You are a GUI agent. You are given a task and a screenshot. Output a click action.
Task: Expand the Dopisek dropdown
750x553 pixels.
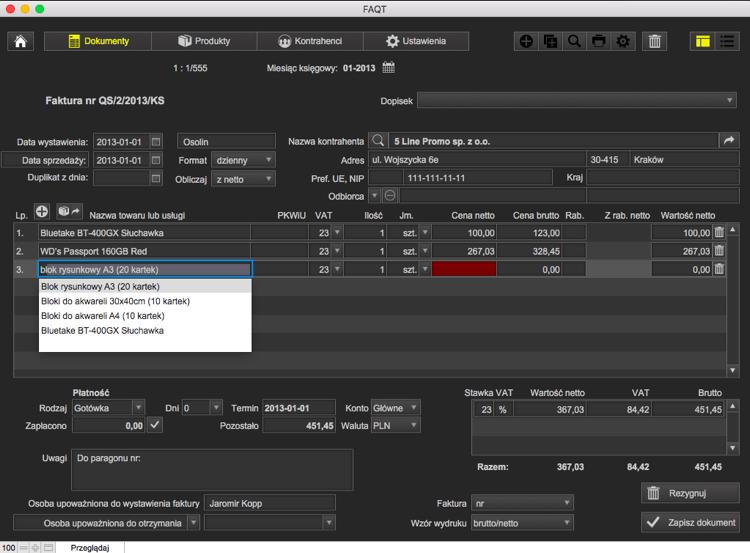pyautogui.click(x=729, y=100)
